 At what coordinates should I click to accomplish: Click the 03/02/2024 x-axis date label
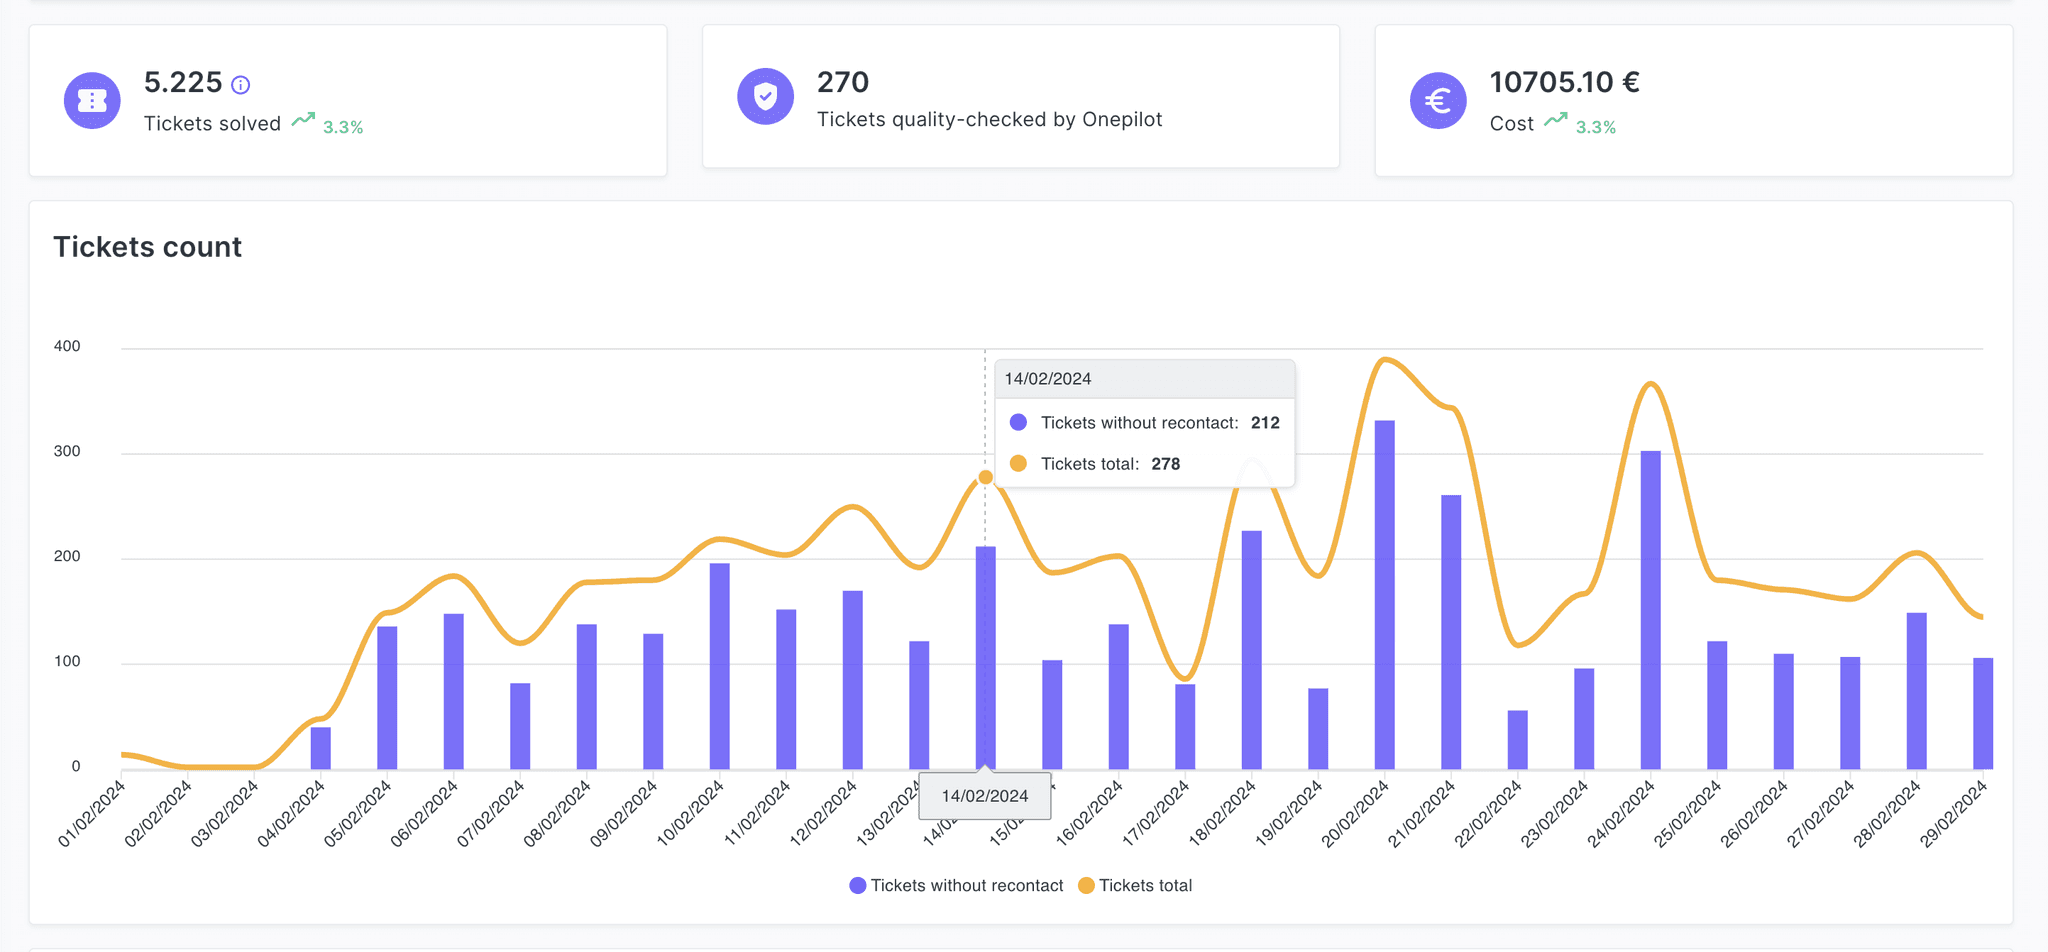pyautogui.click(x=226, y=813)
